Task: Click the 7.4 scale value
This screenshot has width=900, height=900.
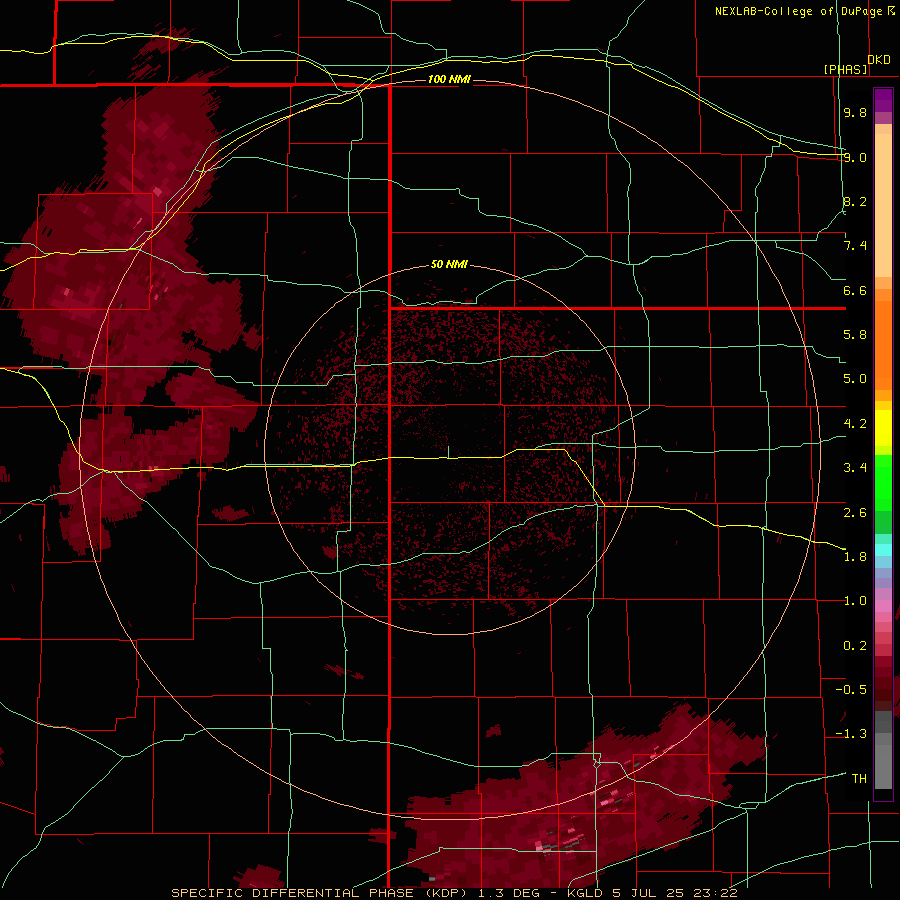Action: click(x=855, y=246)
